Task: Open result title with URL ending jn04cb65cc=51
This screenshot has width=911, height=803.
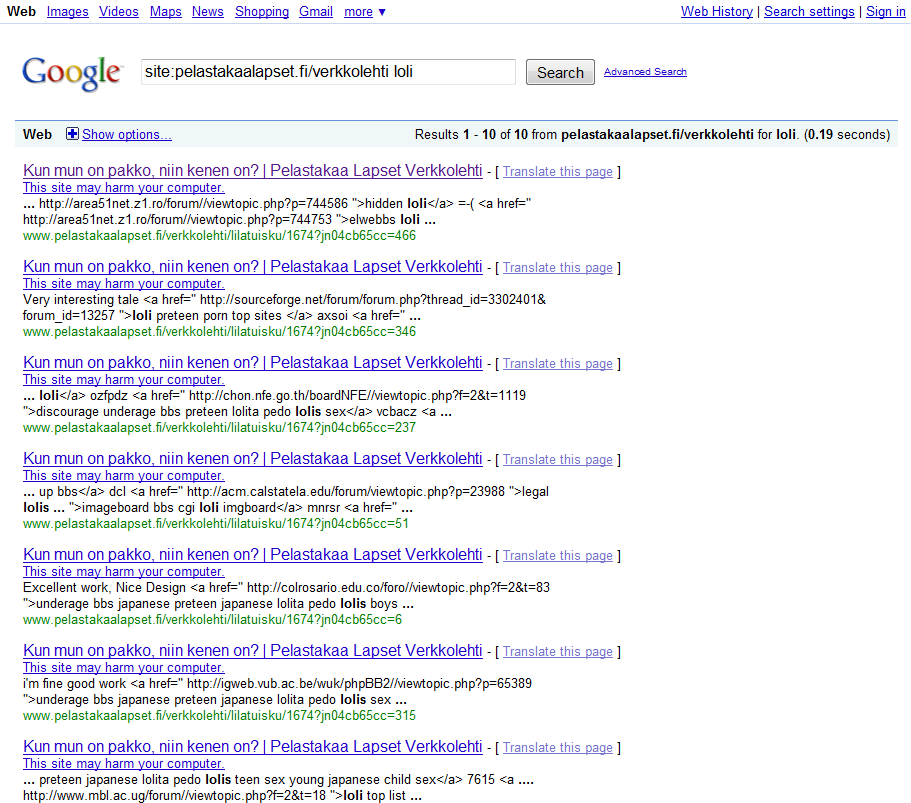Action: pyautogui.click(x=253, y=458)
